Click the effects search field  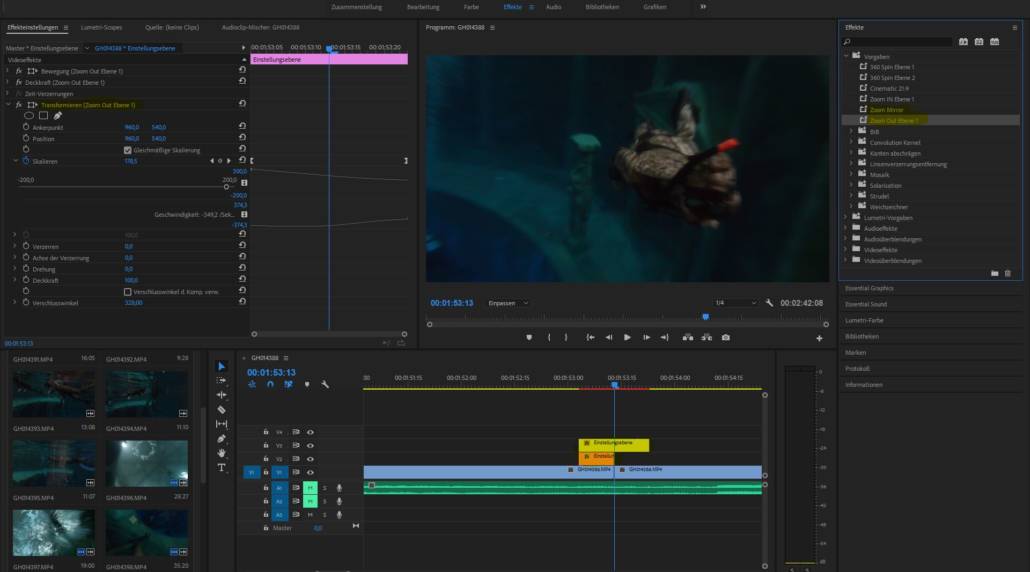[897, 41]
